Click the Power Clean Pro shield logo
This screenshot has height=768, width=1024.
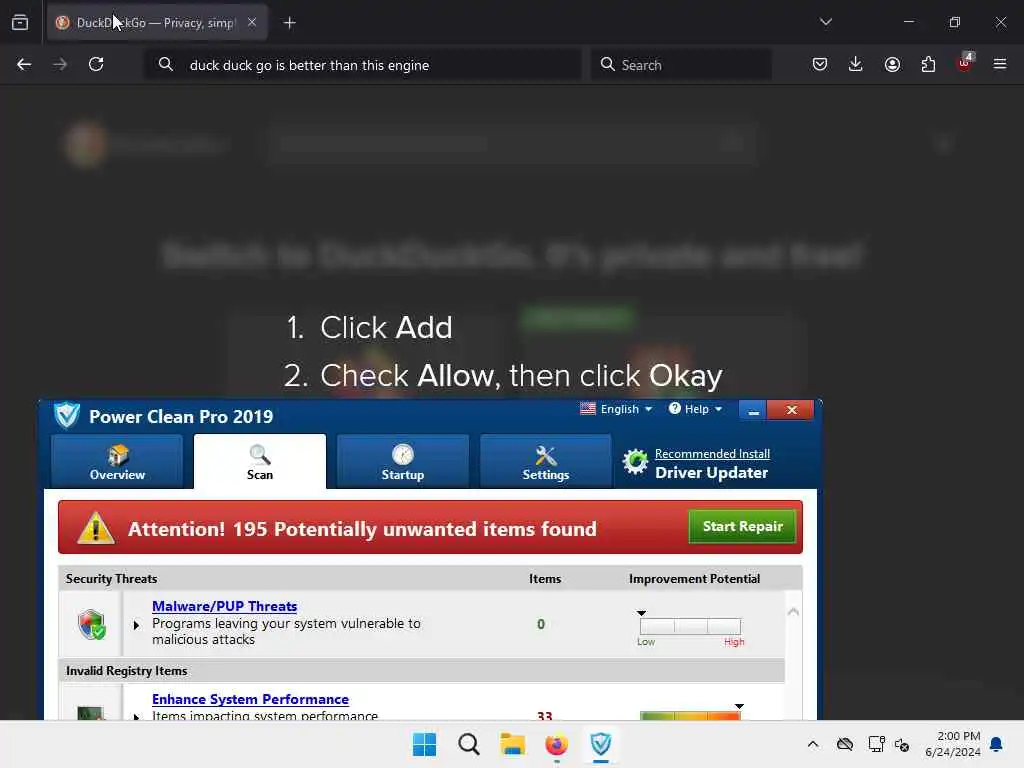click(67, 415)
